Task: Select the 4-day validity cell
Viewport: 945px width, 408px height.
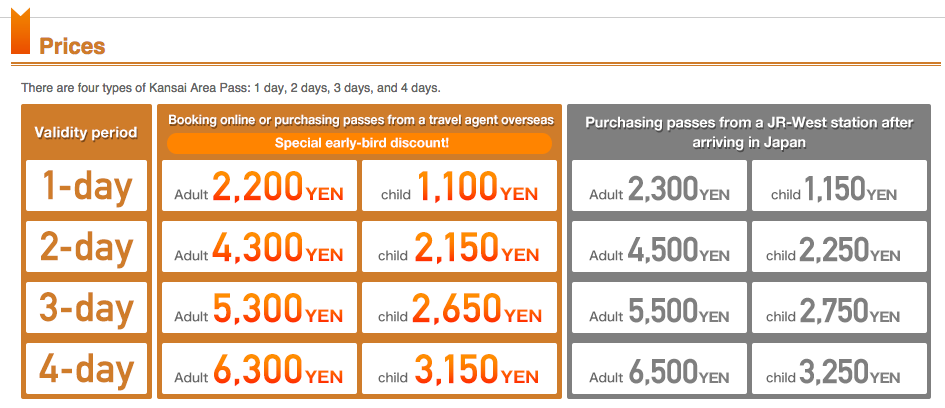Action: [87, 368]
